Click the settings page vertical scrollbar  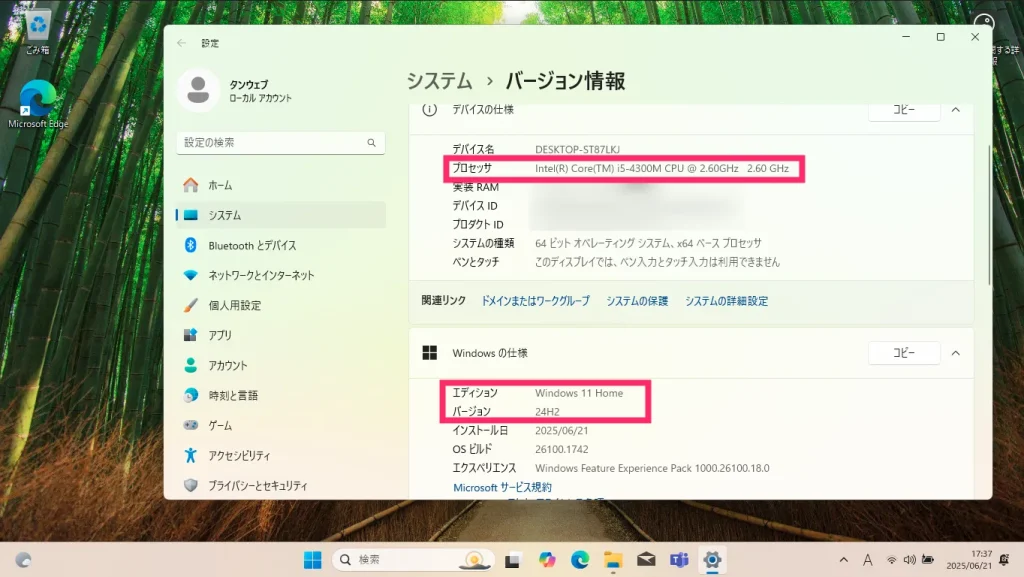click(x=989, y=215)
